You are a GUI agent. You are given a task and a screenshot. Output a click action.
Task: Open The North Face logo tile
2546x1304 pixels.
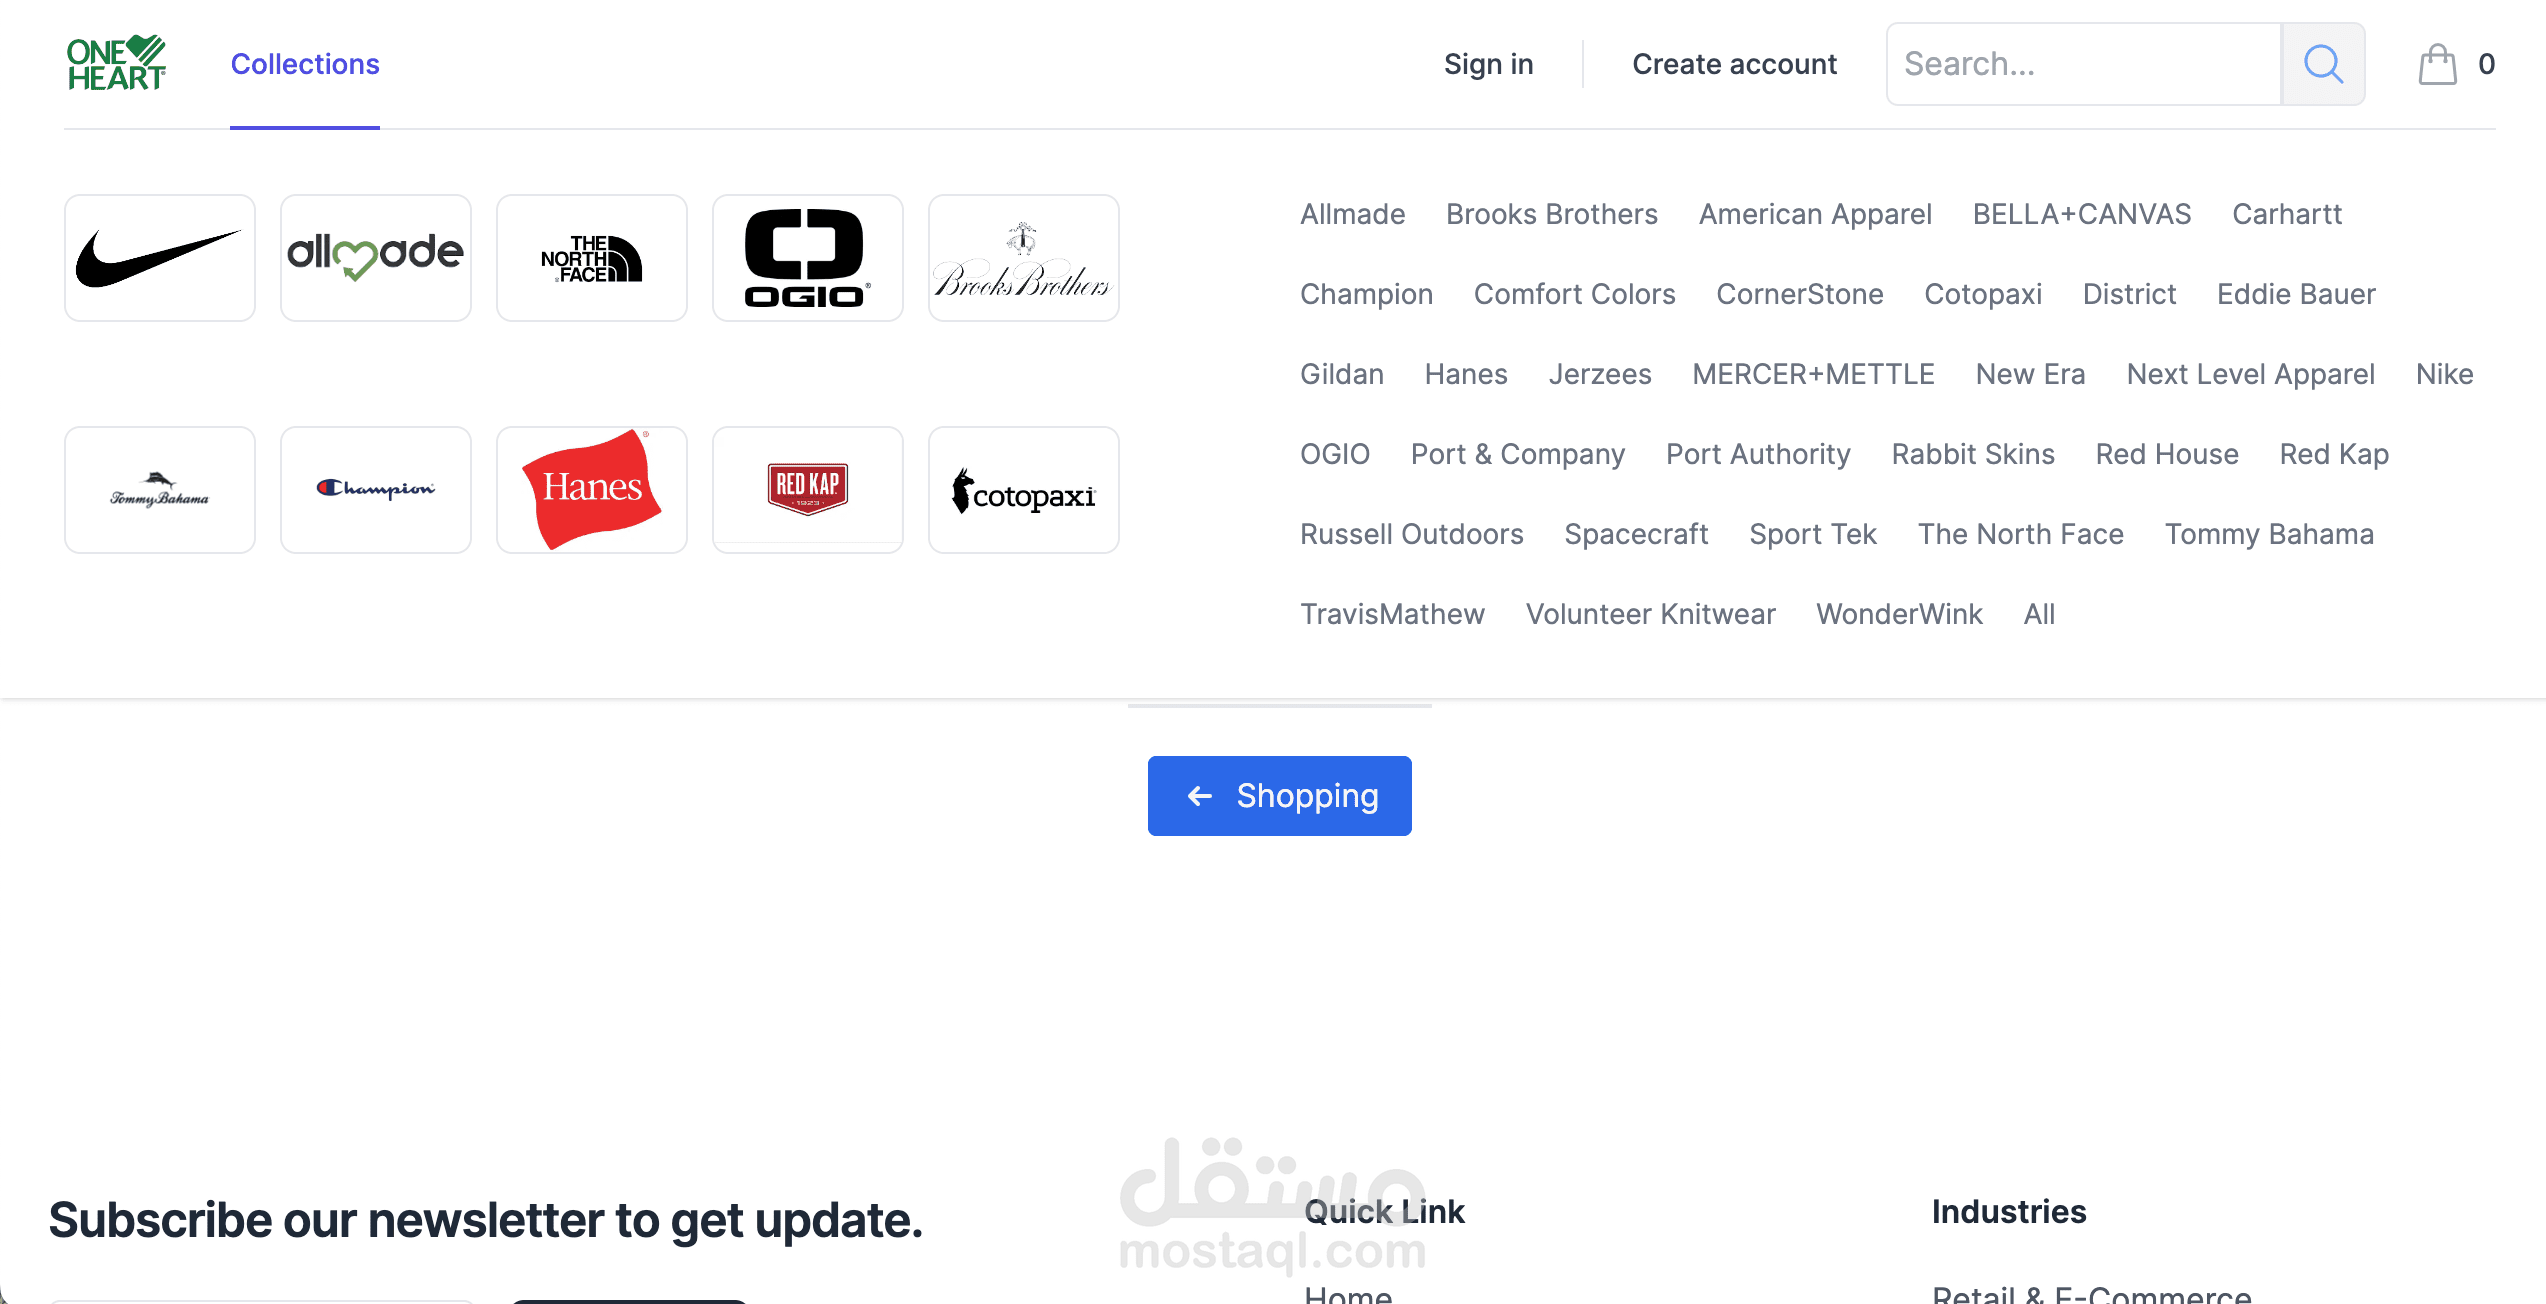(x=592, y=258)
